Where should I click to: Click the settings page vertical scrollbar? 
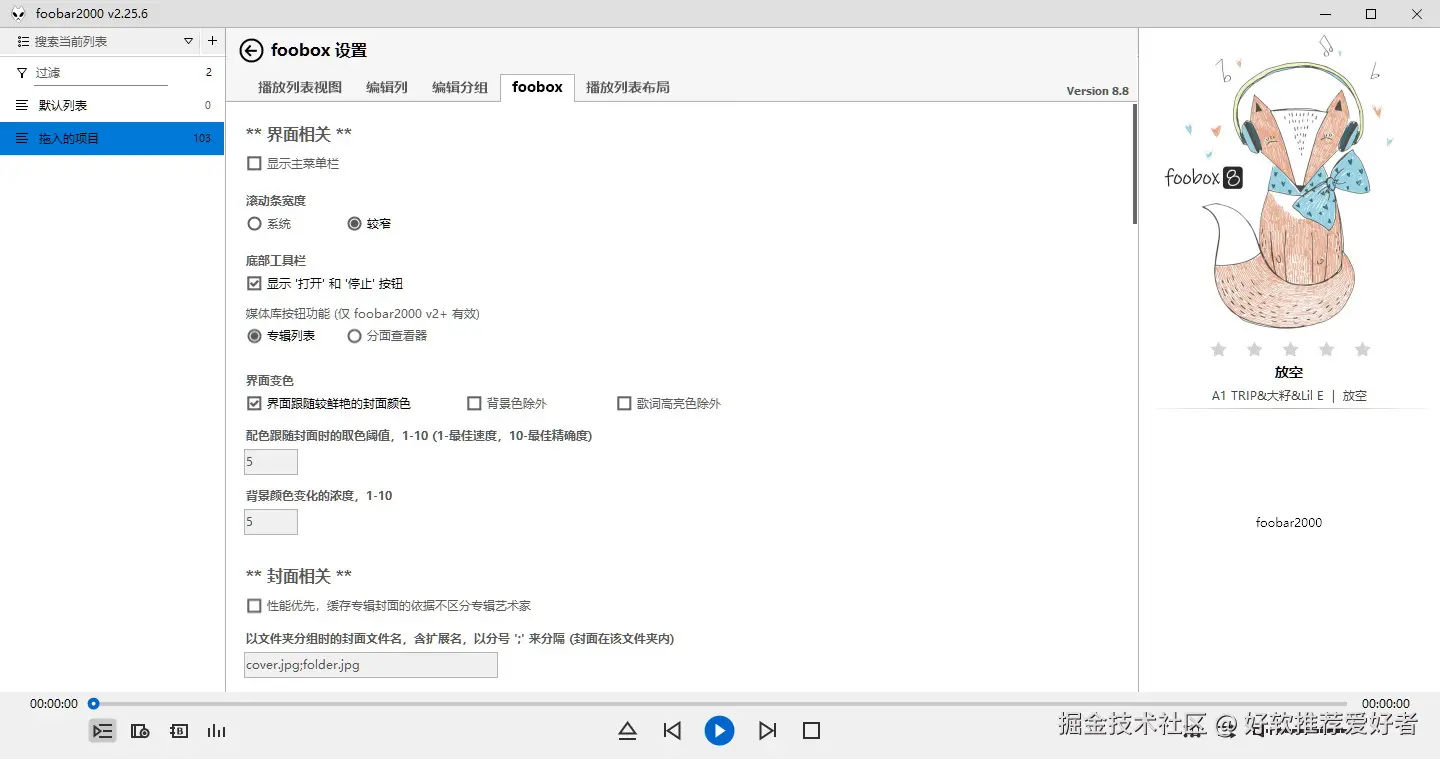coord(1135,164)
